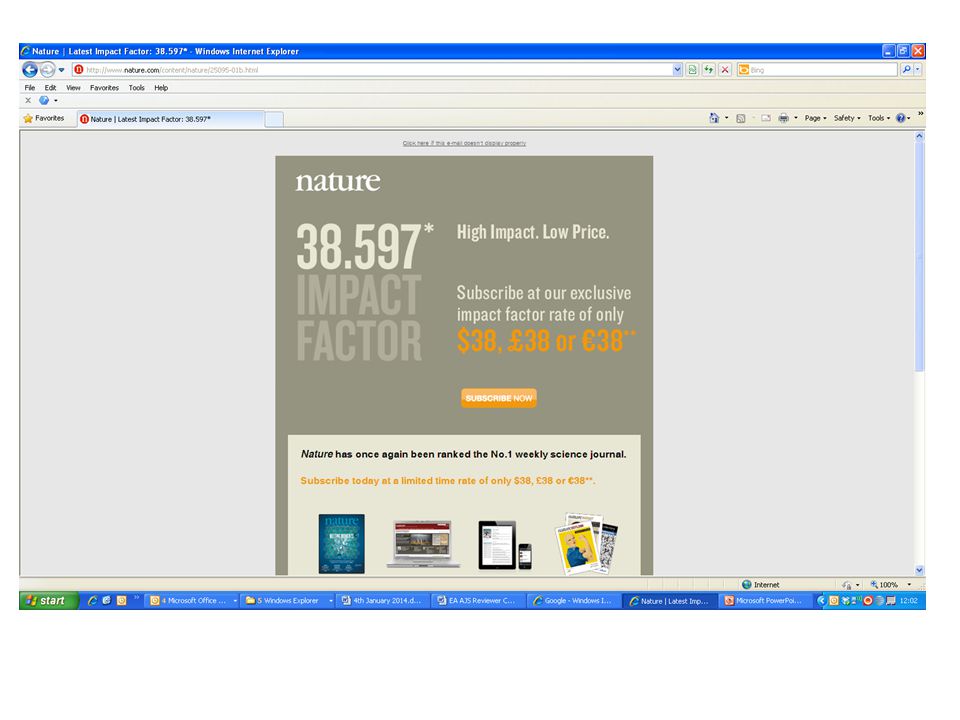Open the search provider dropdown arrow
This screenshot has width=960, height=720.
pyautogui.click(x=917, y=70)
